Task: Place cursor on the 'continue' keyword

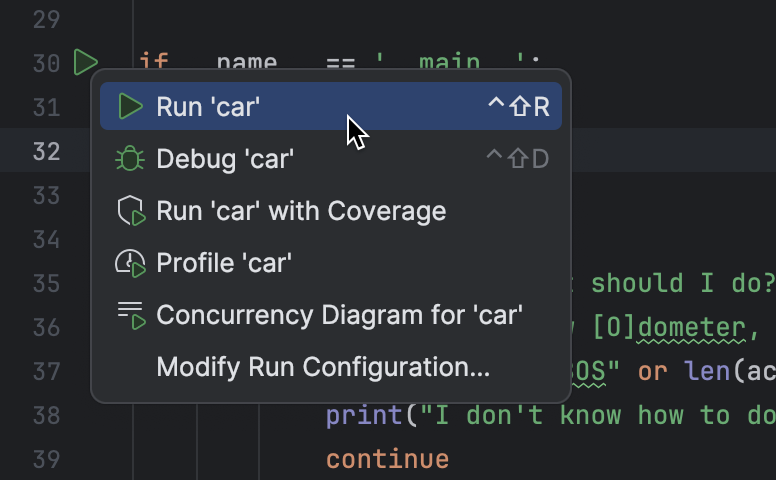Action: tap(387, 460)
